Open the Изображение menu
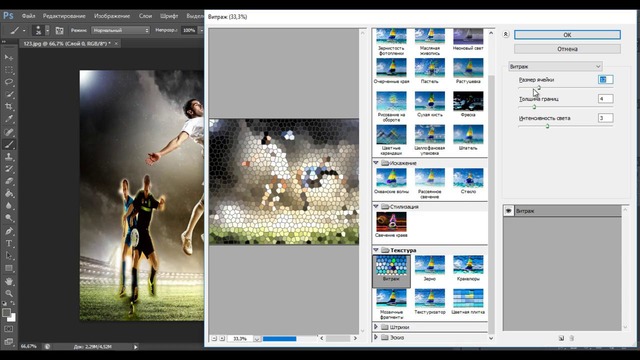Screen dimensions: 640x360 point(112,16)
